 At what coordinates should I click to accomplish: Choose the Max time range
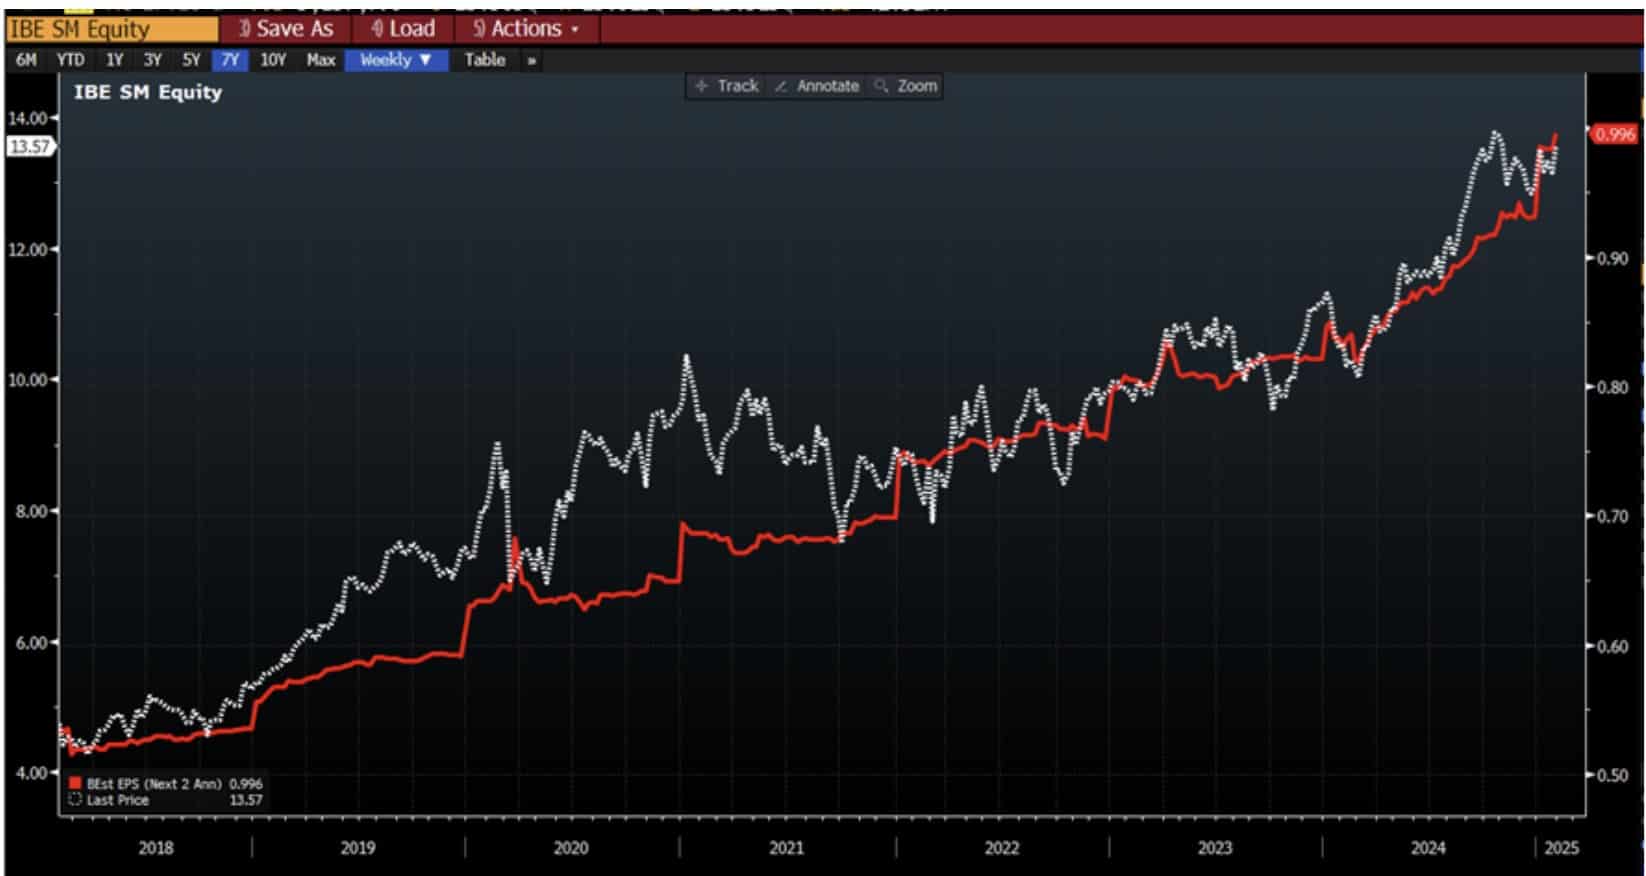pyautogui.click(x=321, y=60)
